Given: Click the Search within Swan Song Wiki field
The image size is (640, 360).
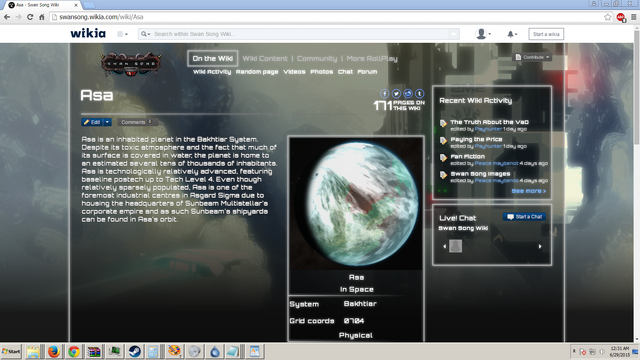Looking at the screenshot, I should point(300,34).
